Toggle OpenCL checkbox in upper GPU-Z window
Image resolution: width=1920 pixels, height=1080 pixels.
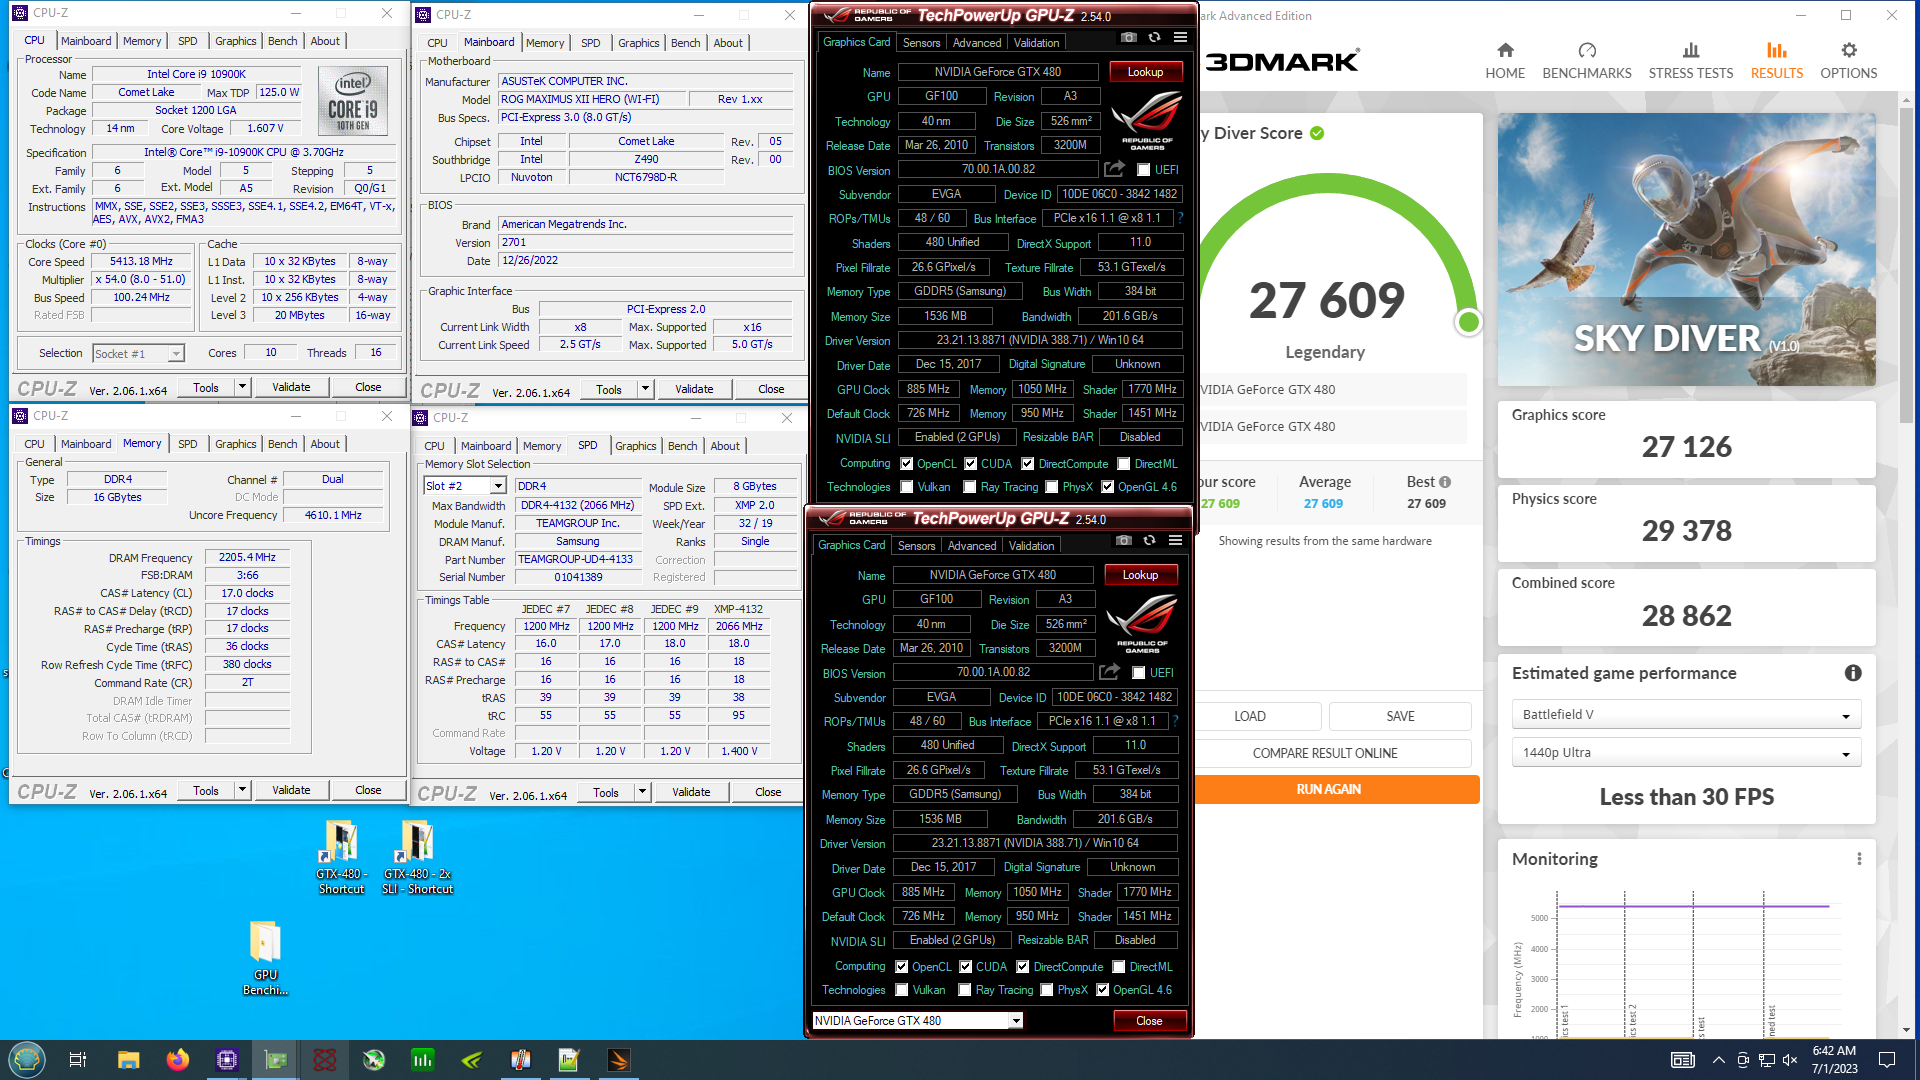point(906,464)
